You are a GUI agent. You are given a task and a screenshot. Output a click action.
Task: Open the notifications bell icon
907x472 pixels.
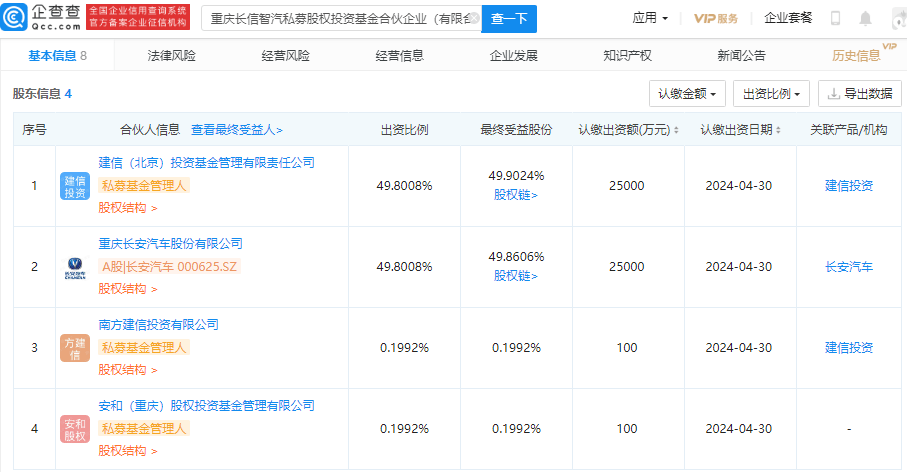[x=865, y=18]
